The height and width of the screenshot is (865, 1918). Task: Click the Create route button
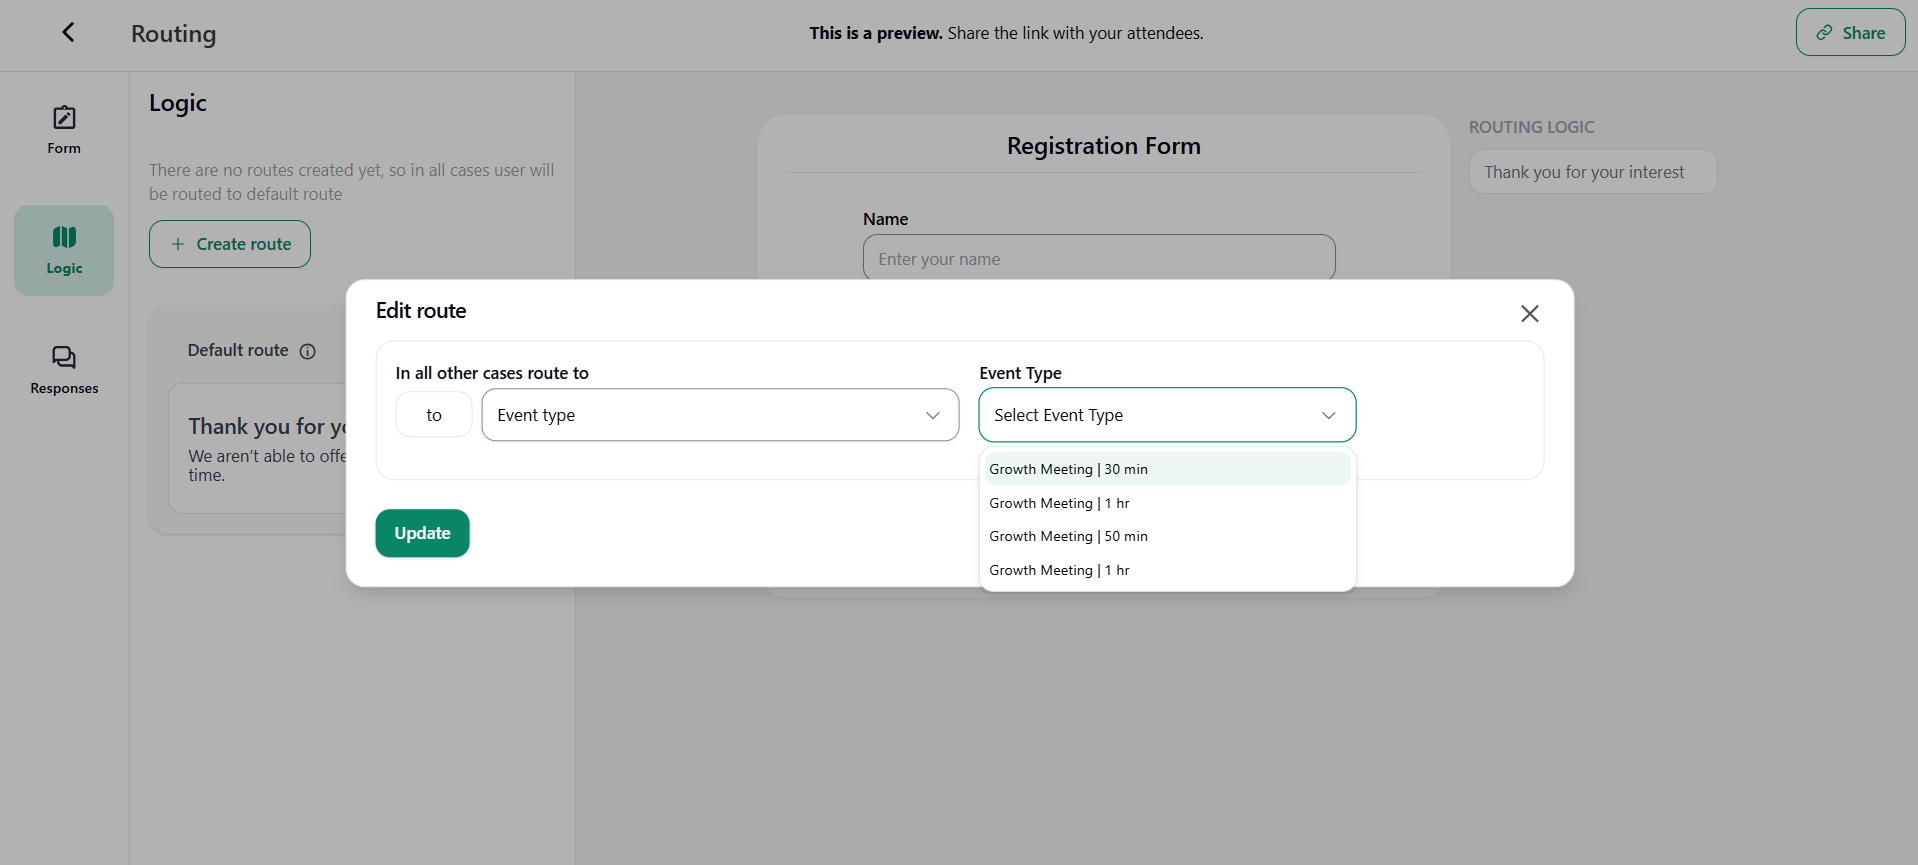click(x=230, y=244)
